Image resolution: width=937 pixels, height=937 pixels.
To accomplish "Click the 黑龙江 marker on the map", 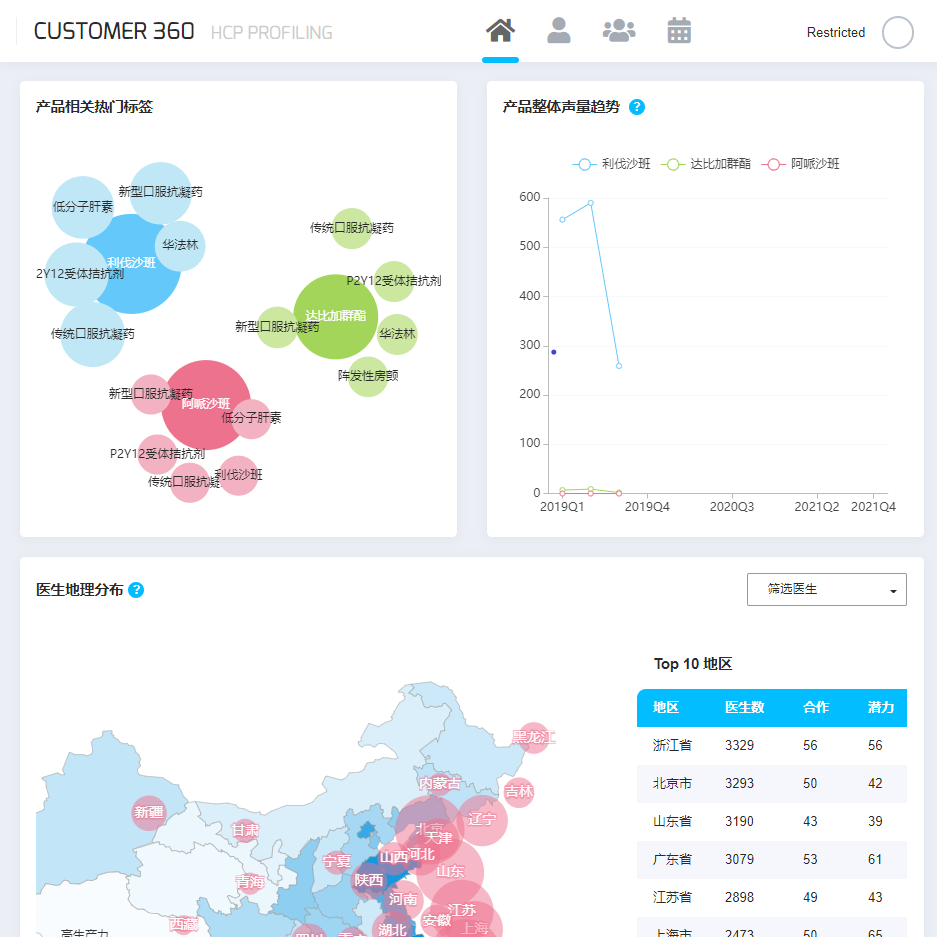I will coord(533,737).
